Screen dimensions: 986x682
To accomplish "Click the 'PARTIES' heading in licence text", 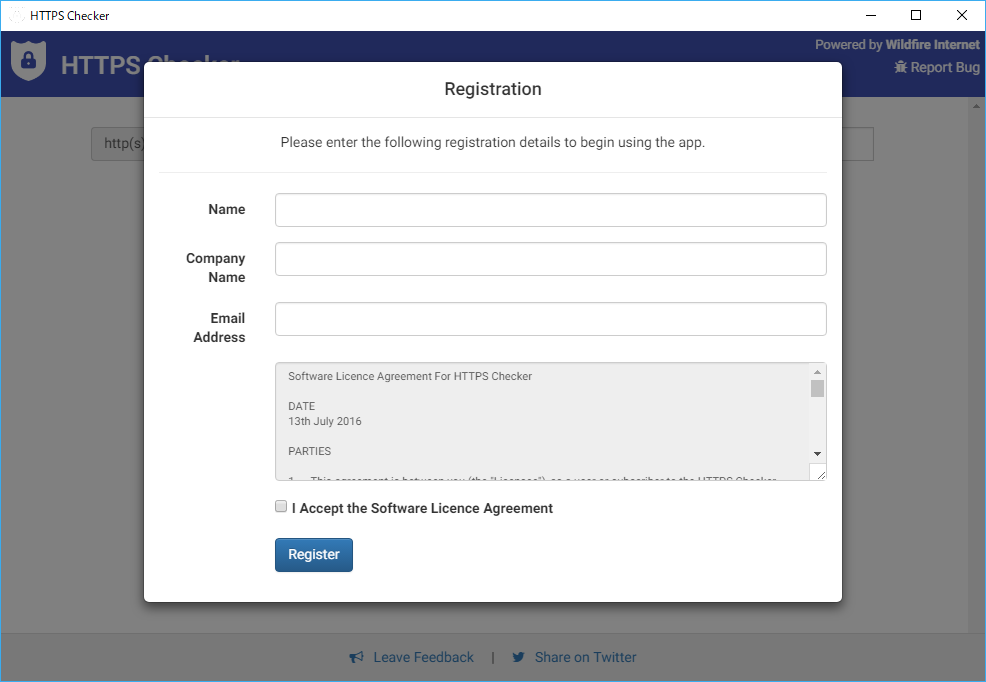I will [309, 451].
